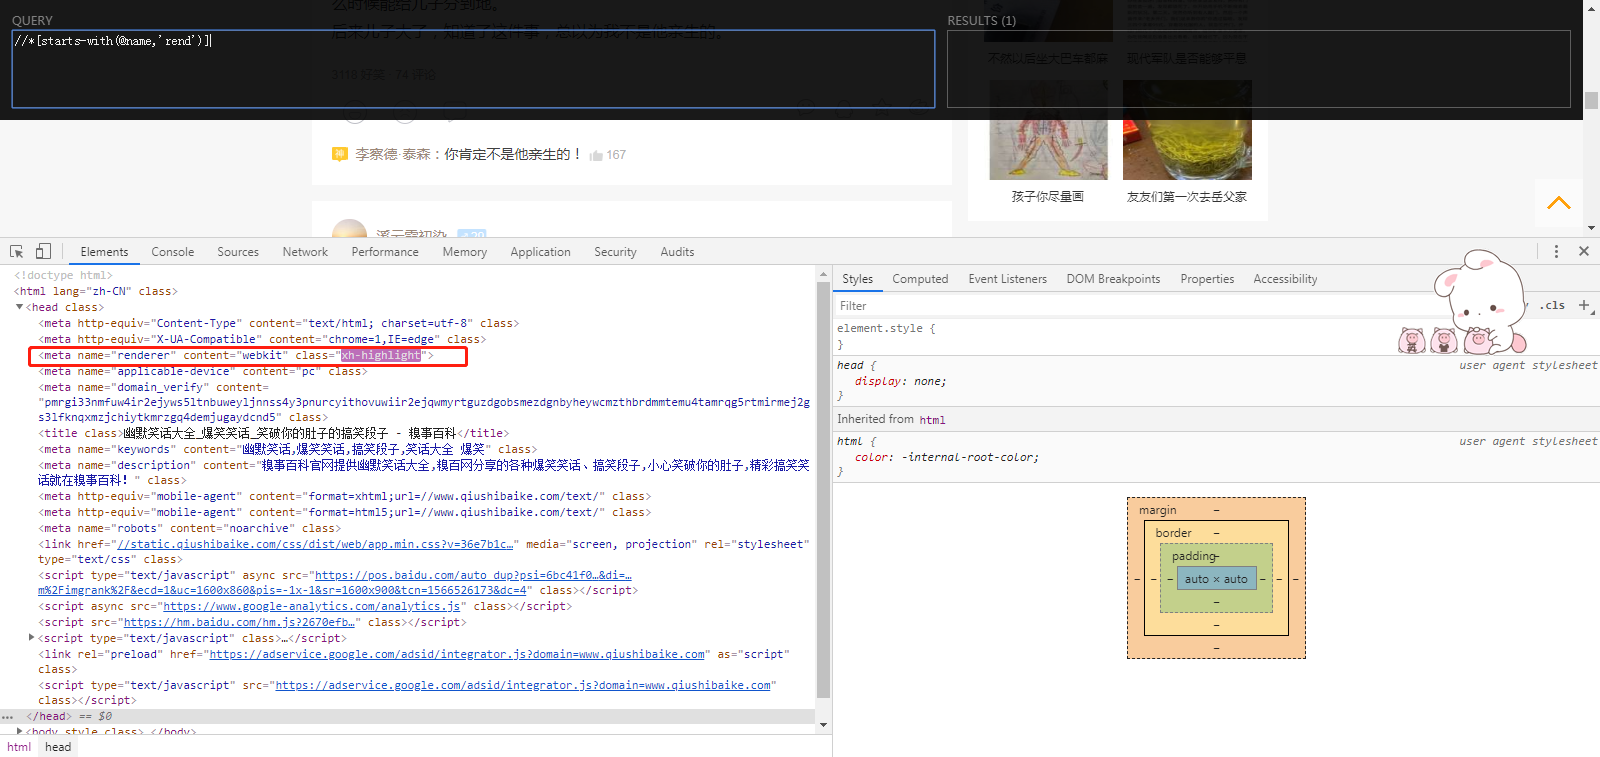Select the doctype html line
The width and height of the screenshot is (1600, 757).
click(63, 275)
